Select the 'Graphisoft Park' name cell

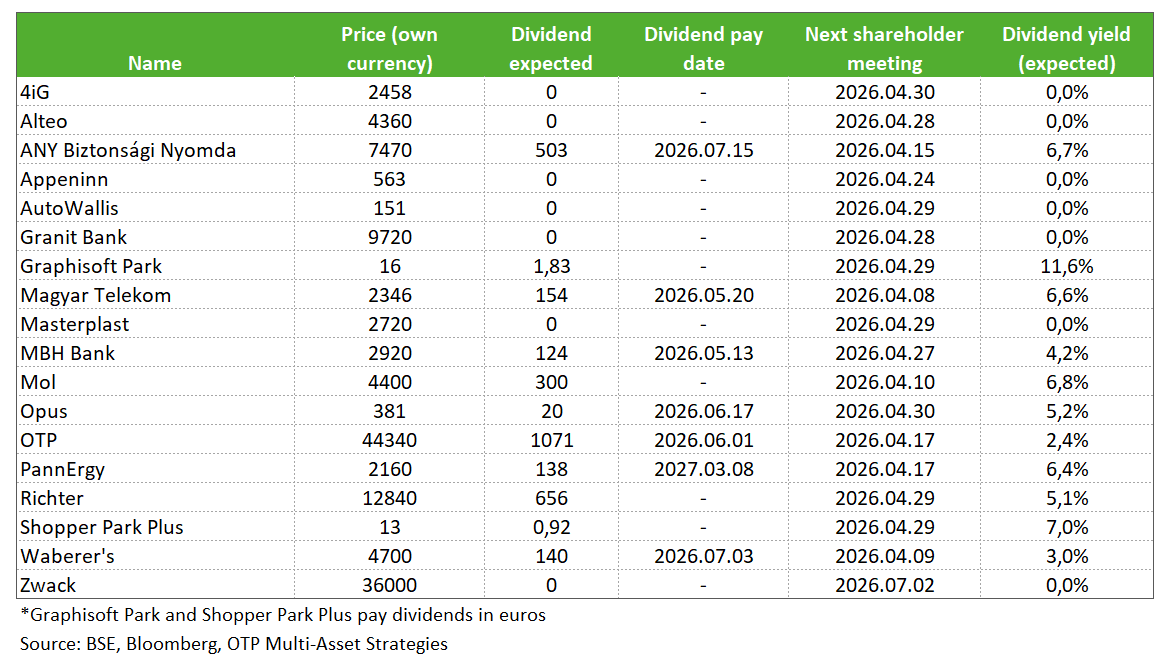[155, 266]
